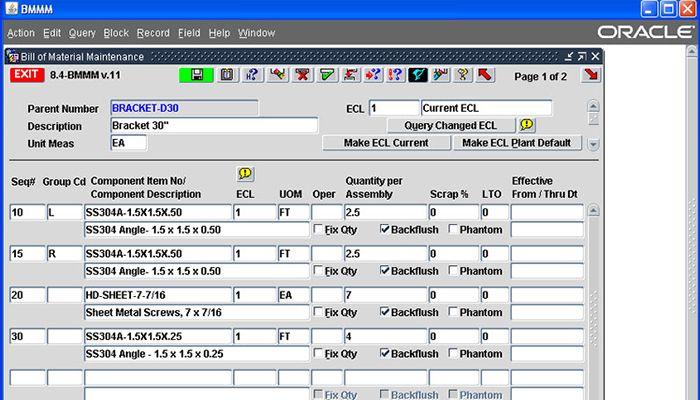Click the red arrow with question mark icon
This screenshot has height=400, width=700.
[373, 75]
